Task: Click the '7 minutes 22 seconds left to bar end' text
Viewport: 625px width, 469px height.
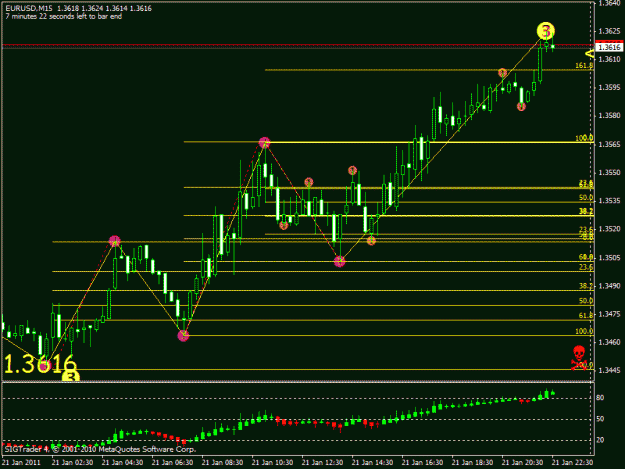Action: (x=64, y=17)
